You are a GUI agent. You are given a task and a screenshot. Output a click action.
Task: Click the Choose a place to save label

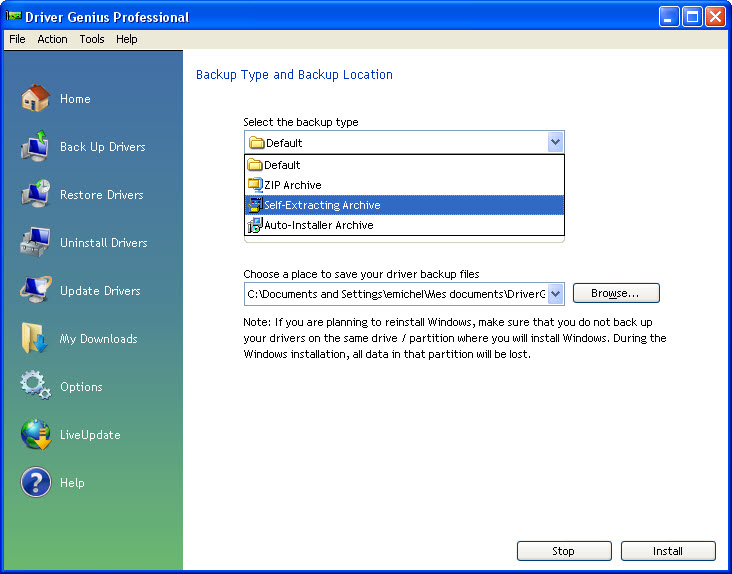(x=361, y=274)
